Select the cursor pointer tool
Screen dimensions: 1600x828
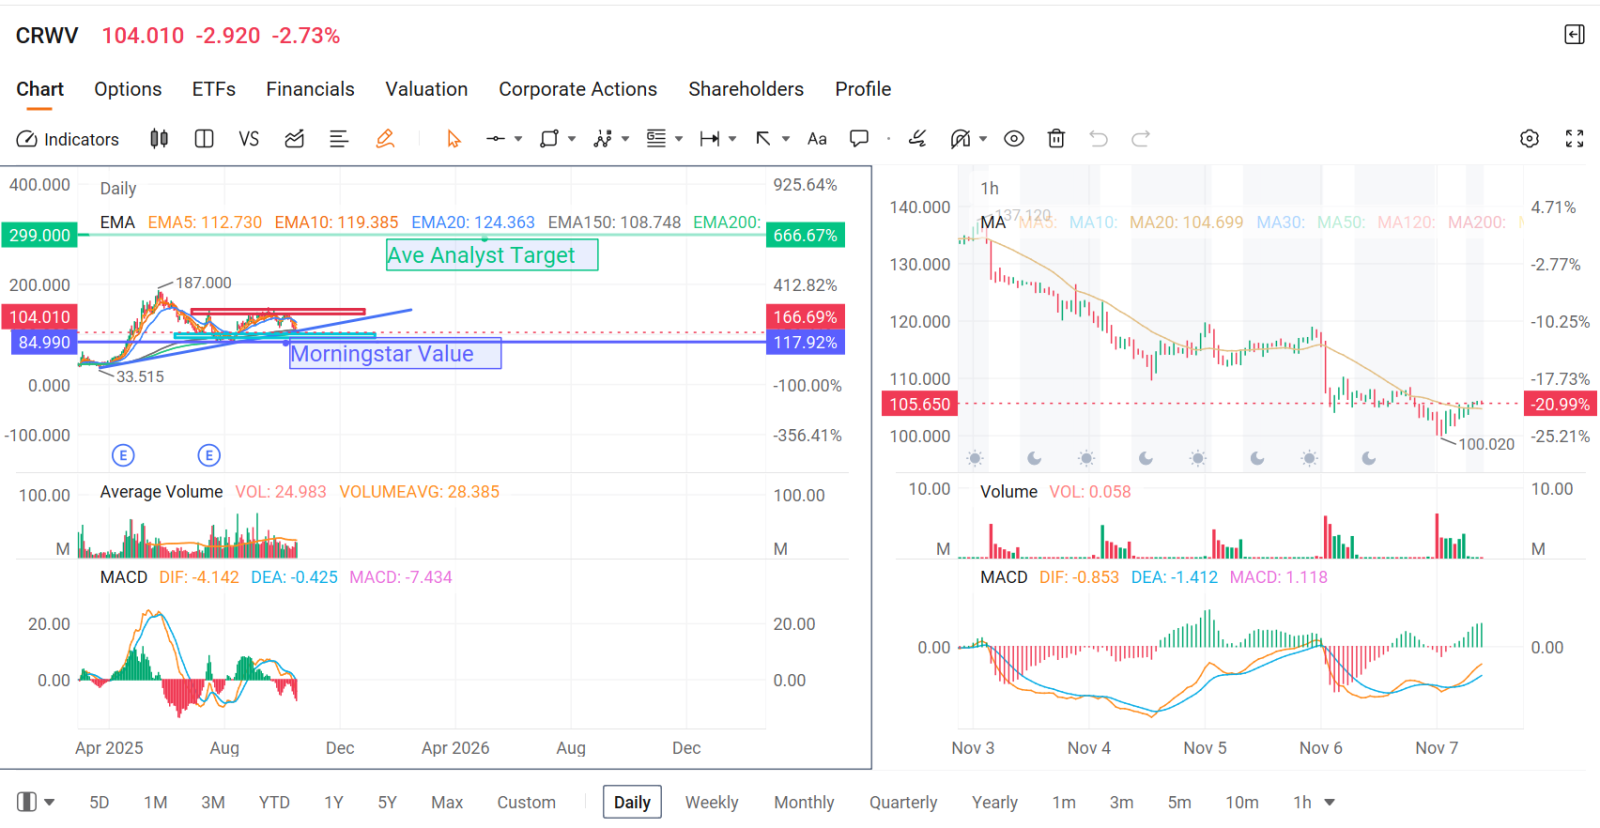coord(454,139)
